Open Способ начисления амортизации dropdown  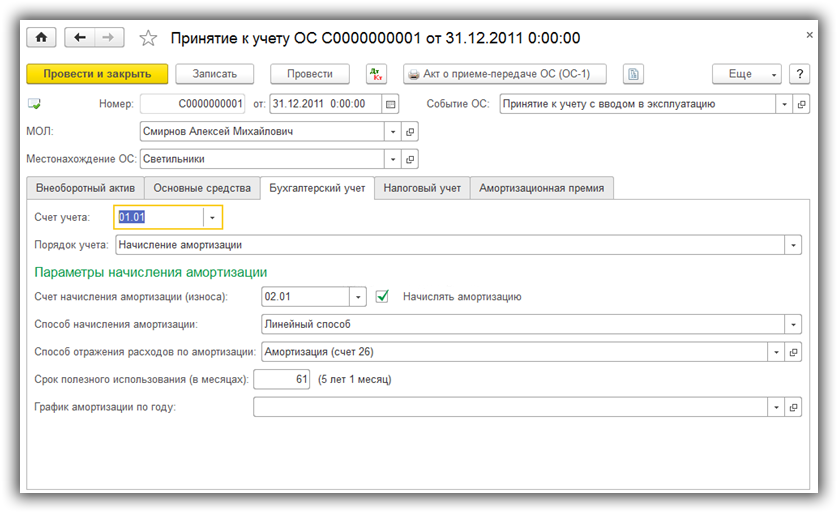[793, 324]
